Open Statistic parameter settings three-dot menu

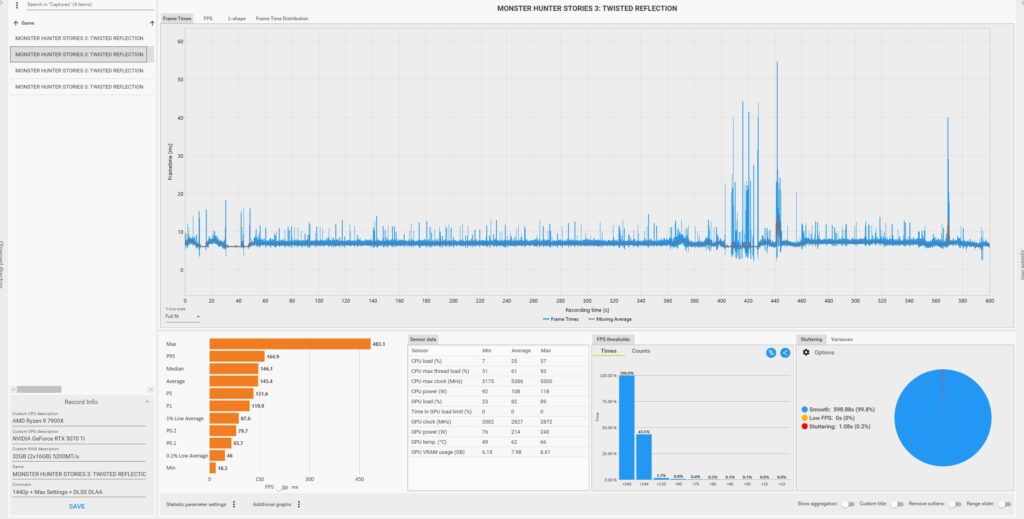click(234, 505)
